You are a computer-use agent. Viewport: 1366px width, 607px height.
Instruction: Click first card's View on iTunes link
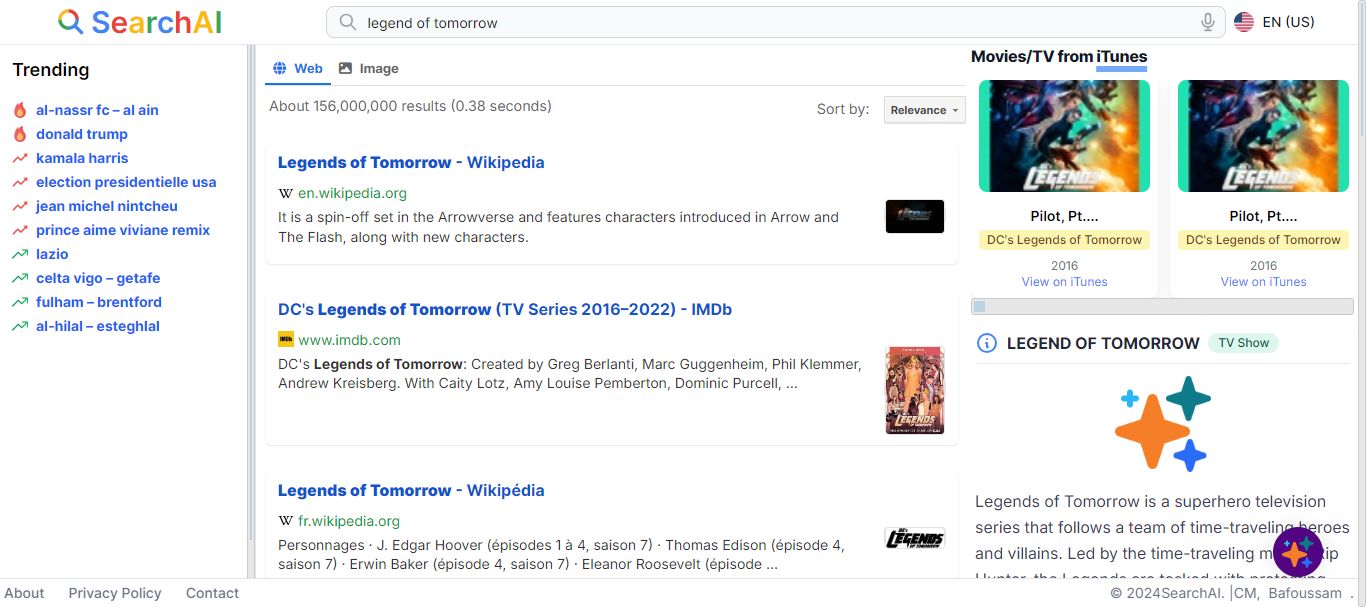1064,282
